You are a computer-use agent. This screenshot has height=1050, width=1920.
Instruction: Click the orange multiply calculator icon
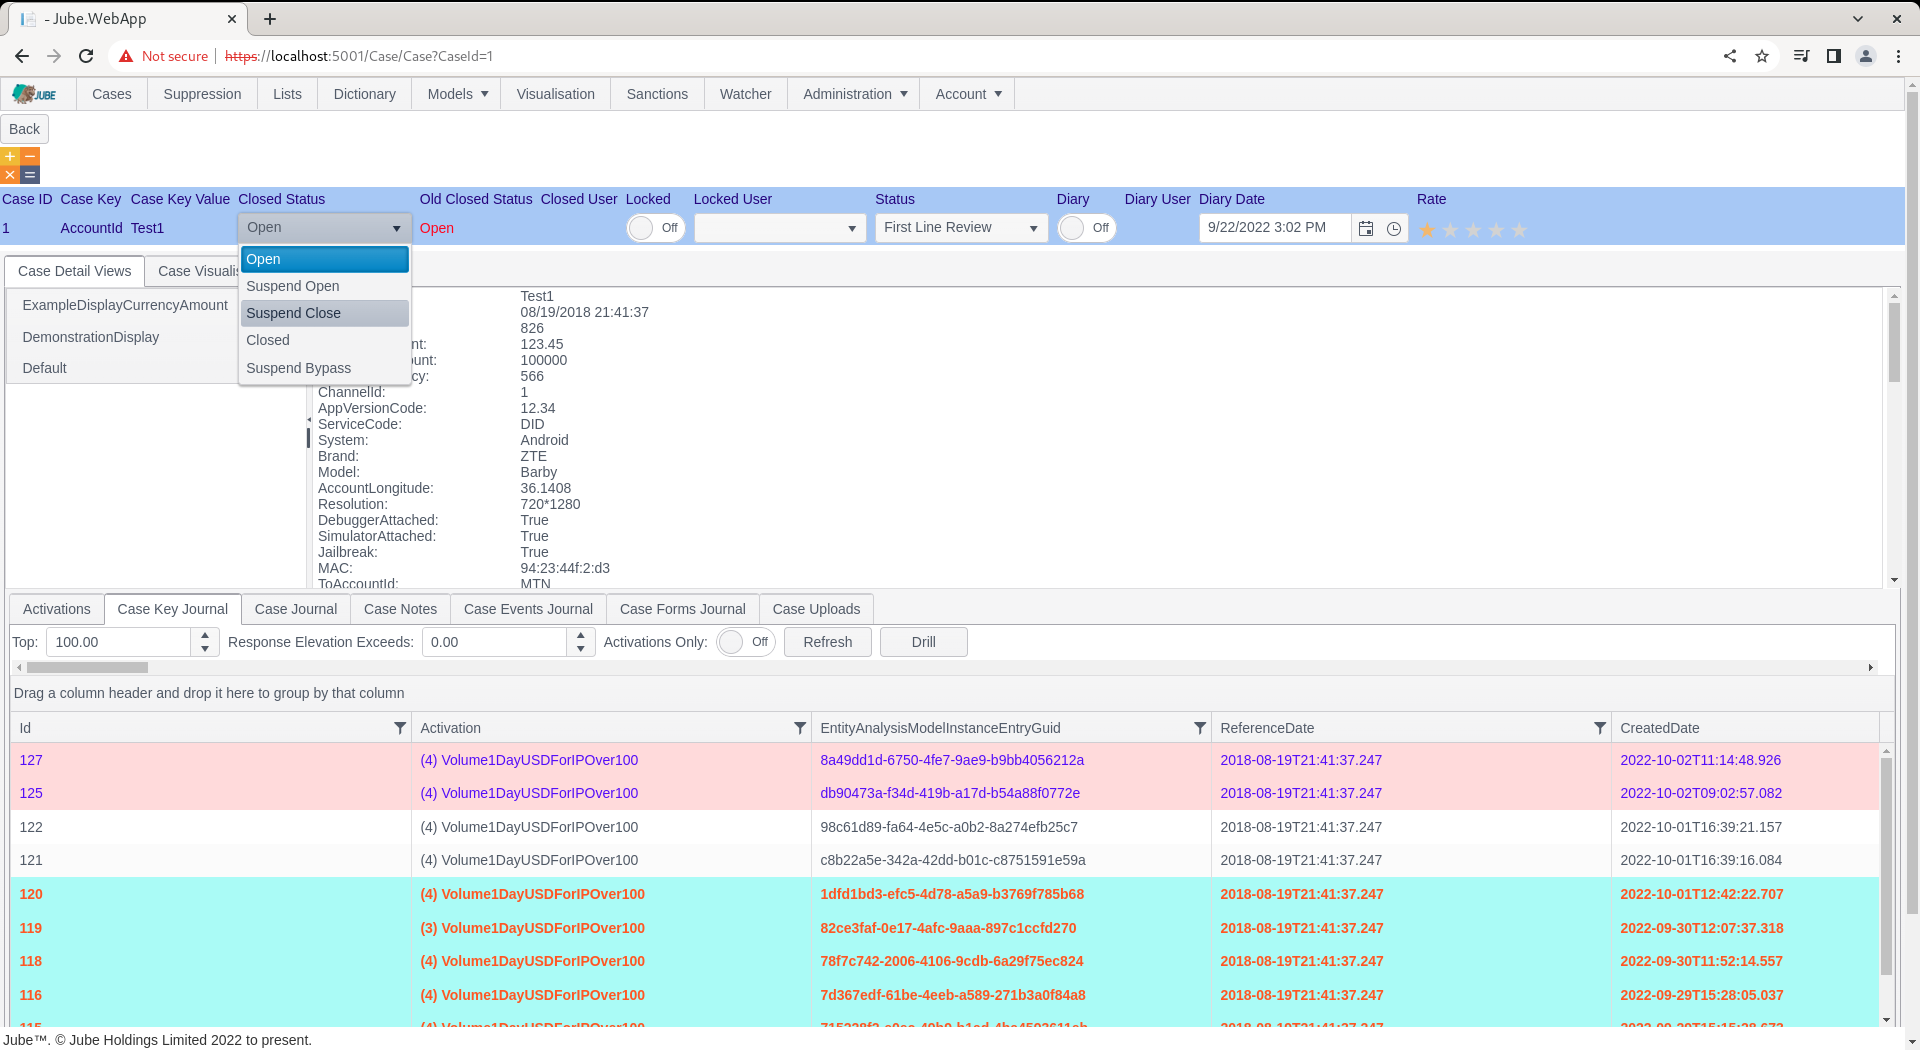(10, 175)
